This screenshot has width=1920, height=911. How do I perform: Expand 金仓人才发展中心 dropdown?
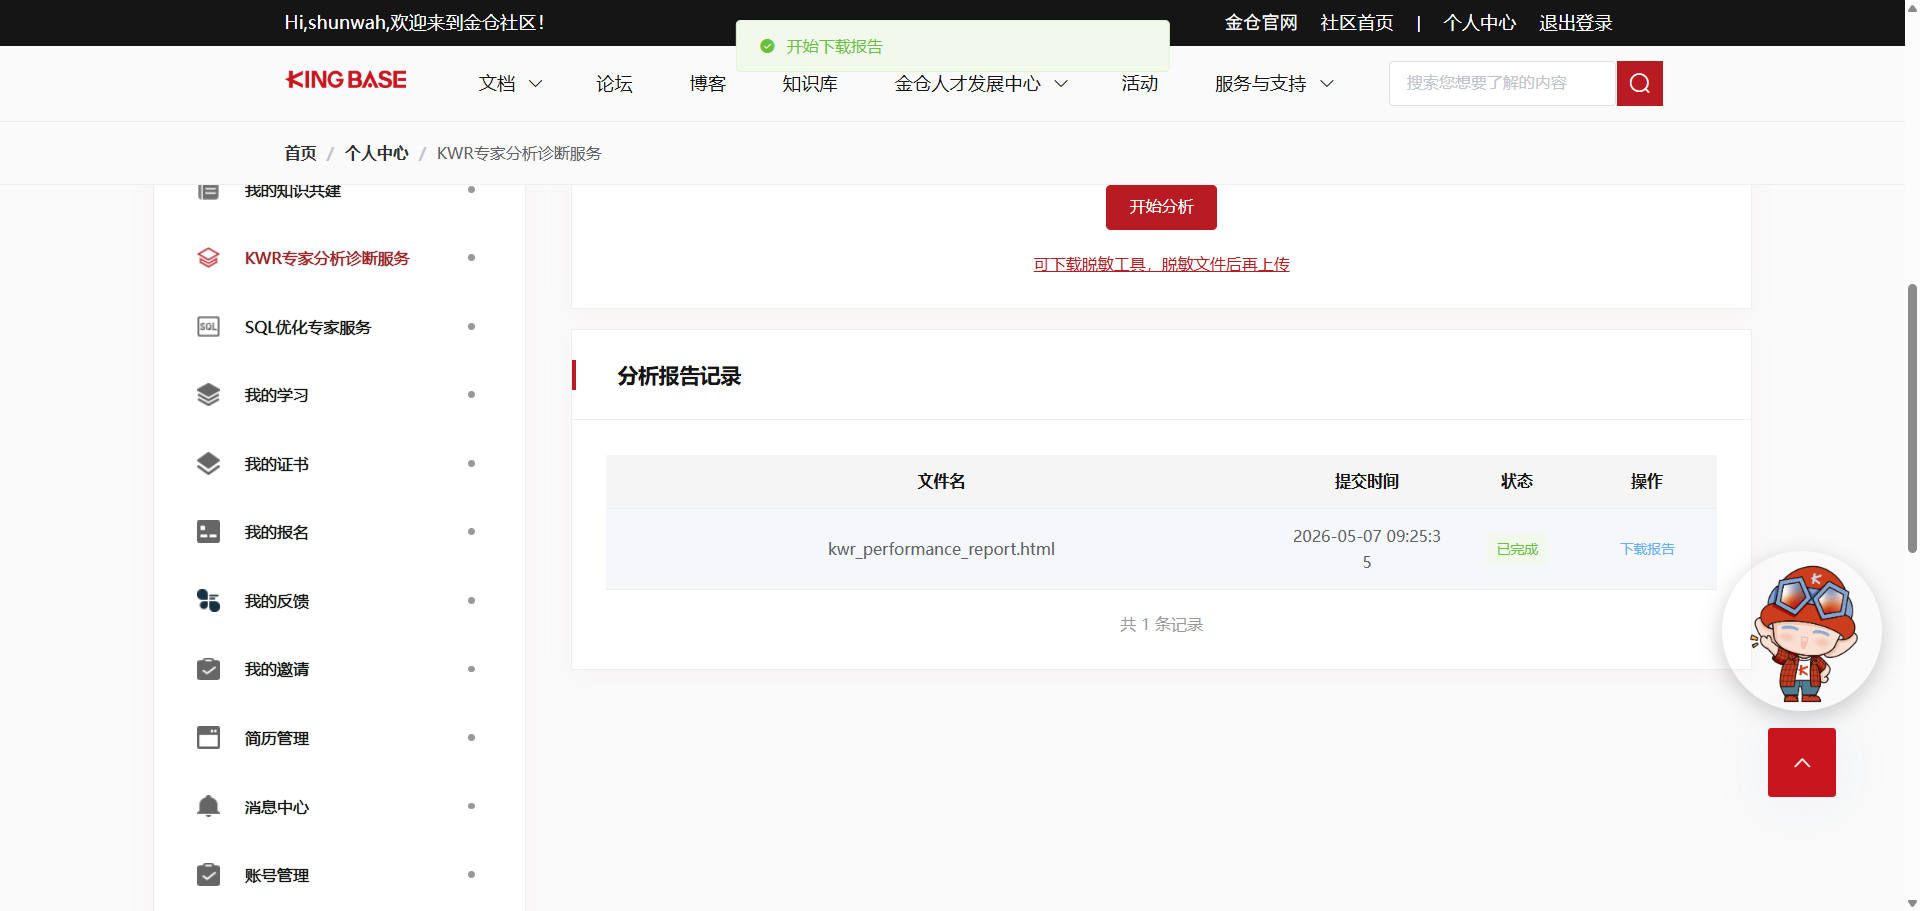click(x=981, y=84)
